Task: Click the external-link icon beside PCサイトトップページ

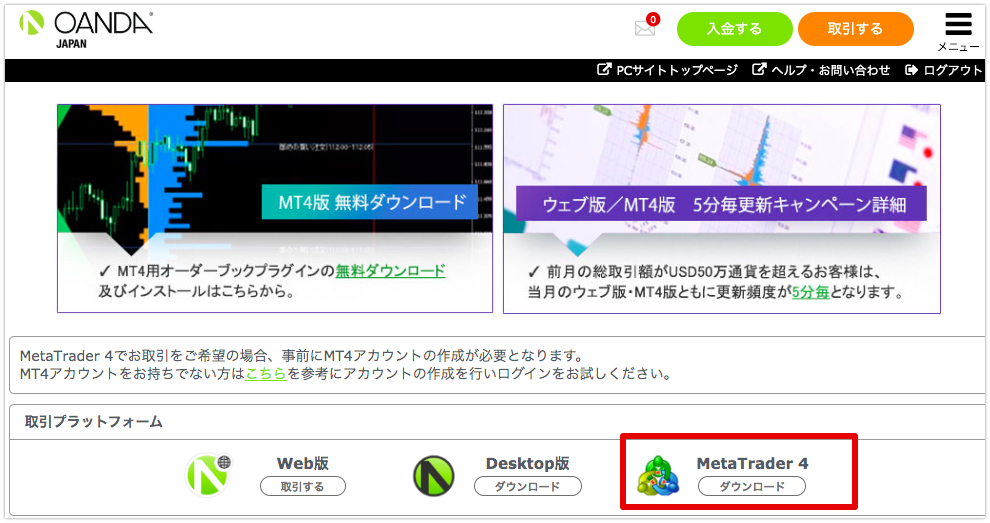Action: click(x=604, y=69)
